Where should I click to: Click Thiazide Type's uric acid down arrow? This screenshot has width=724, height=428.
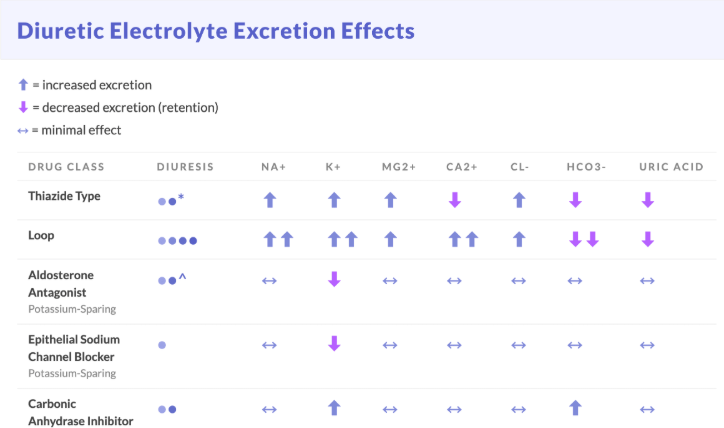point(647,200)
